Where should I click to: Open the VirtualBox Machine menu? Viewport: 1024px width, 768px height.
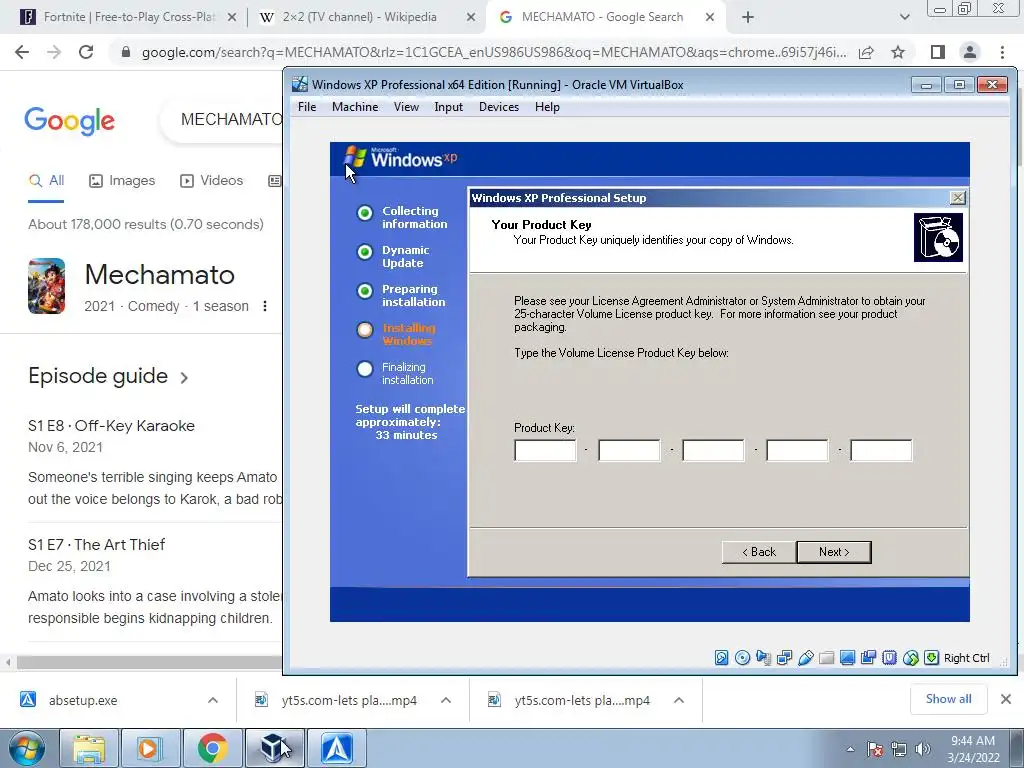[x=355, y=107]
